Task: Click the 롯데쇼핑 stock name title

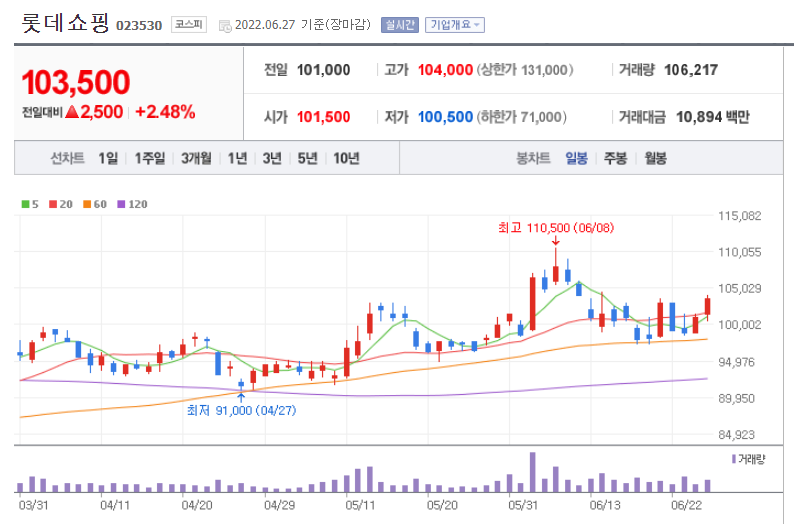Action: 65,23
